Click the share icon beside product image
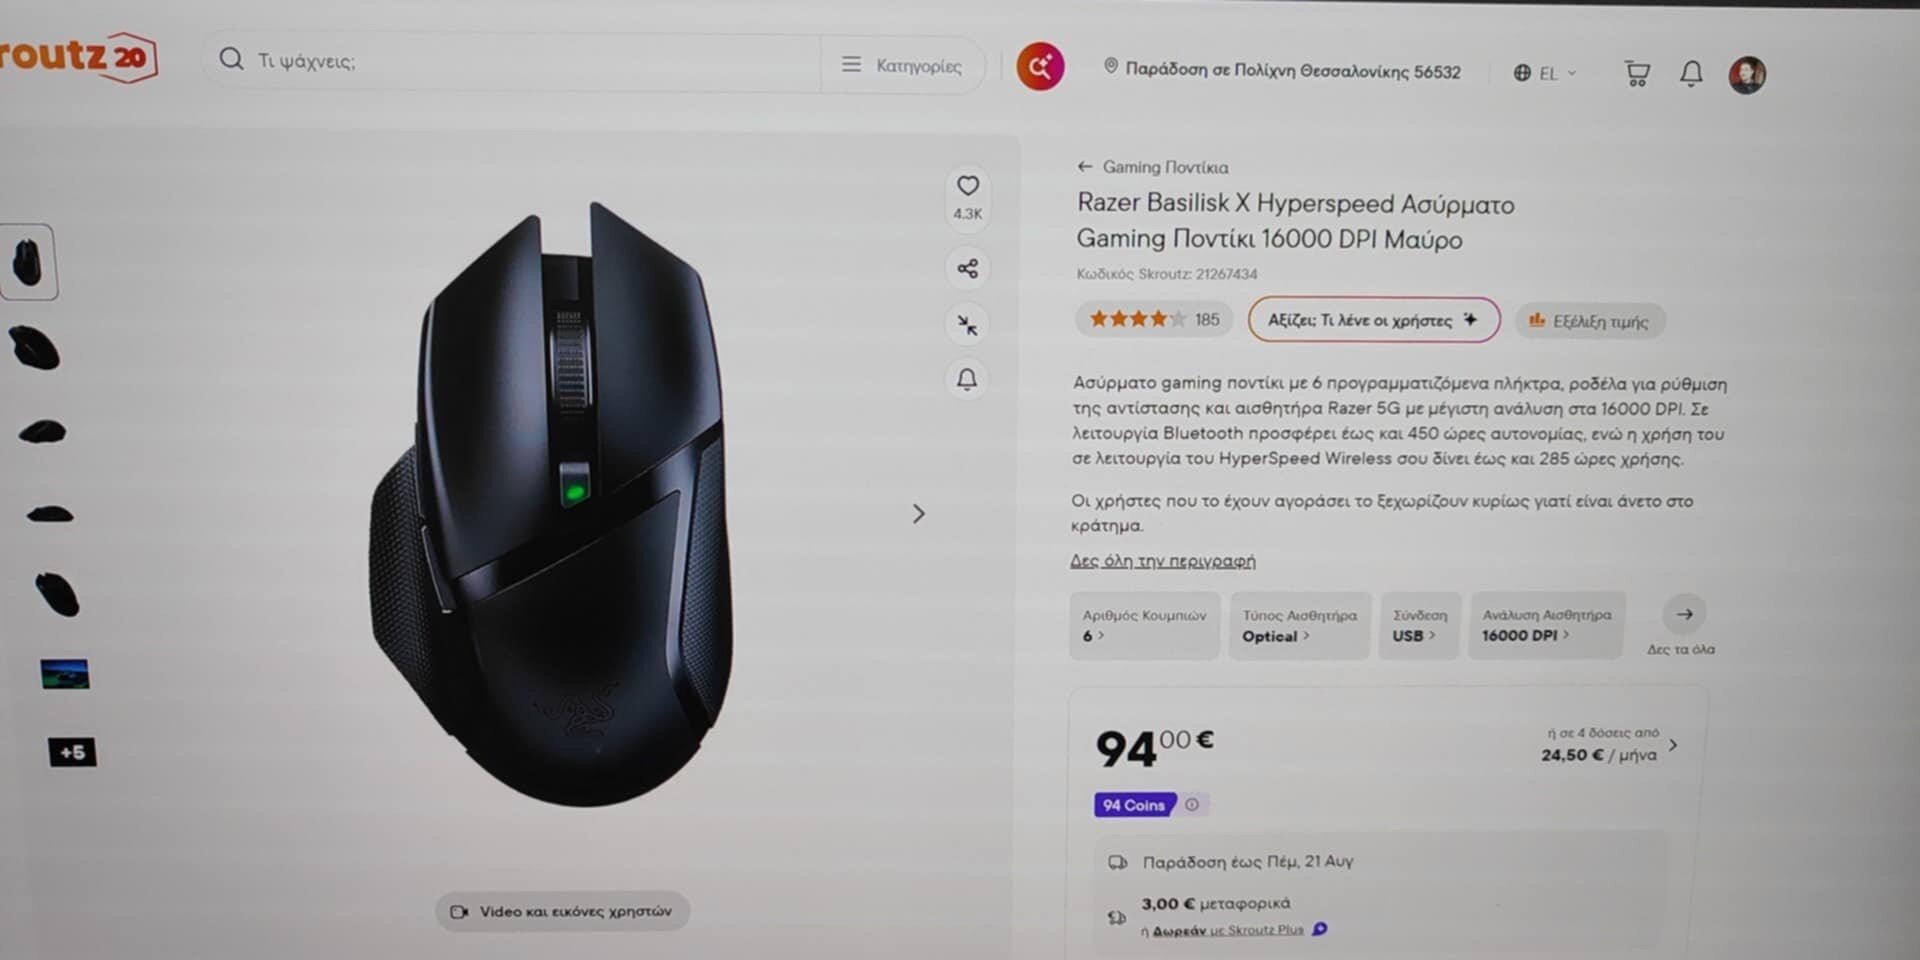Viewport: 1920px width, 960px height. (967, 268)
